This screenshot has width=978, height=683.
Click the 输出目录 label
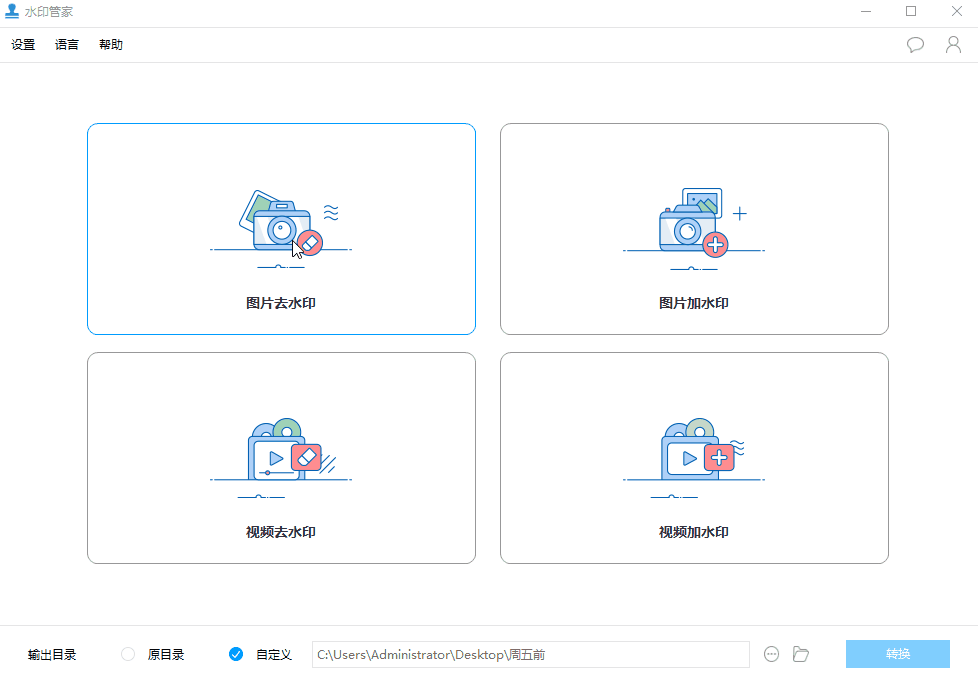(50, 654)
